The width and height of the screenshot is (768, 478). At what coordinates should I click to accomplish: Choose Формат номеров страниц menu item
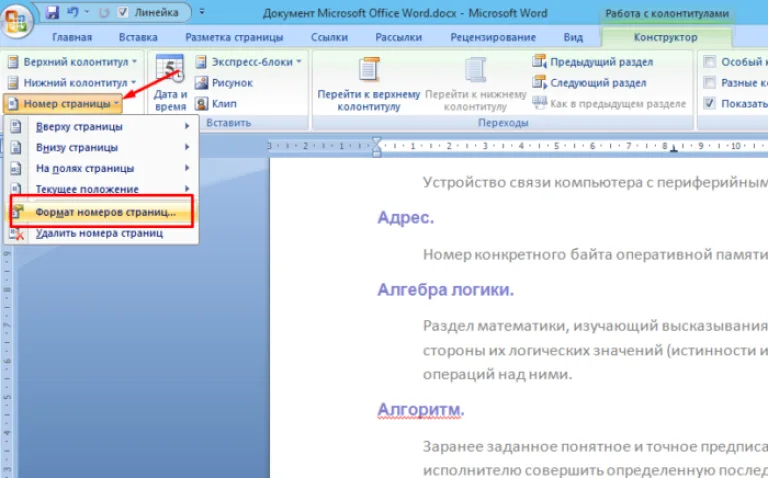[x=101, y=212]
